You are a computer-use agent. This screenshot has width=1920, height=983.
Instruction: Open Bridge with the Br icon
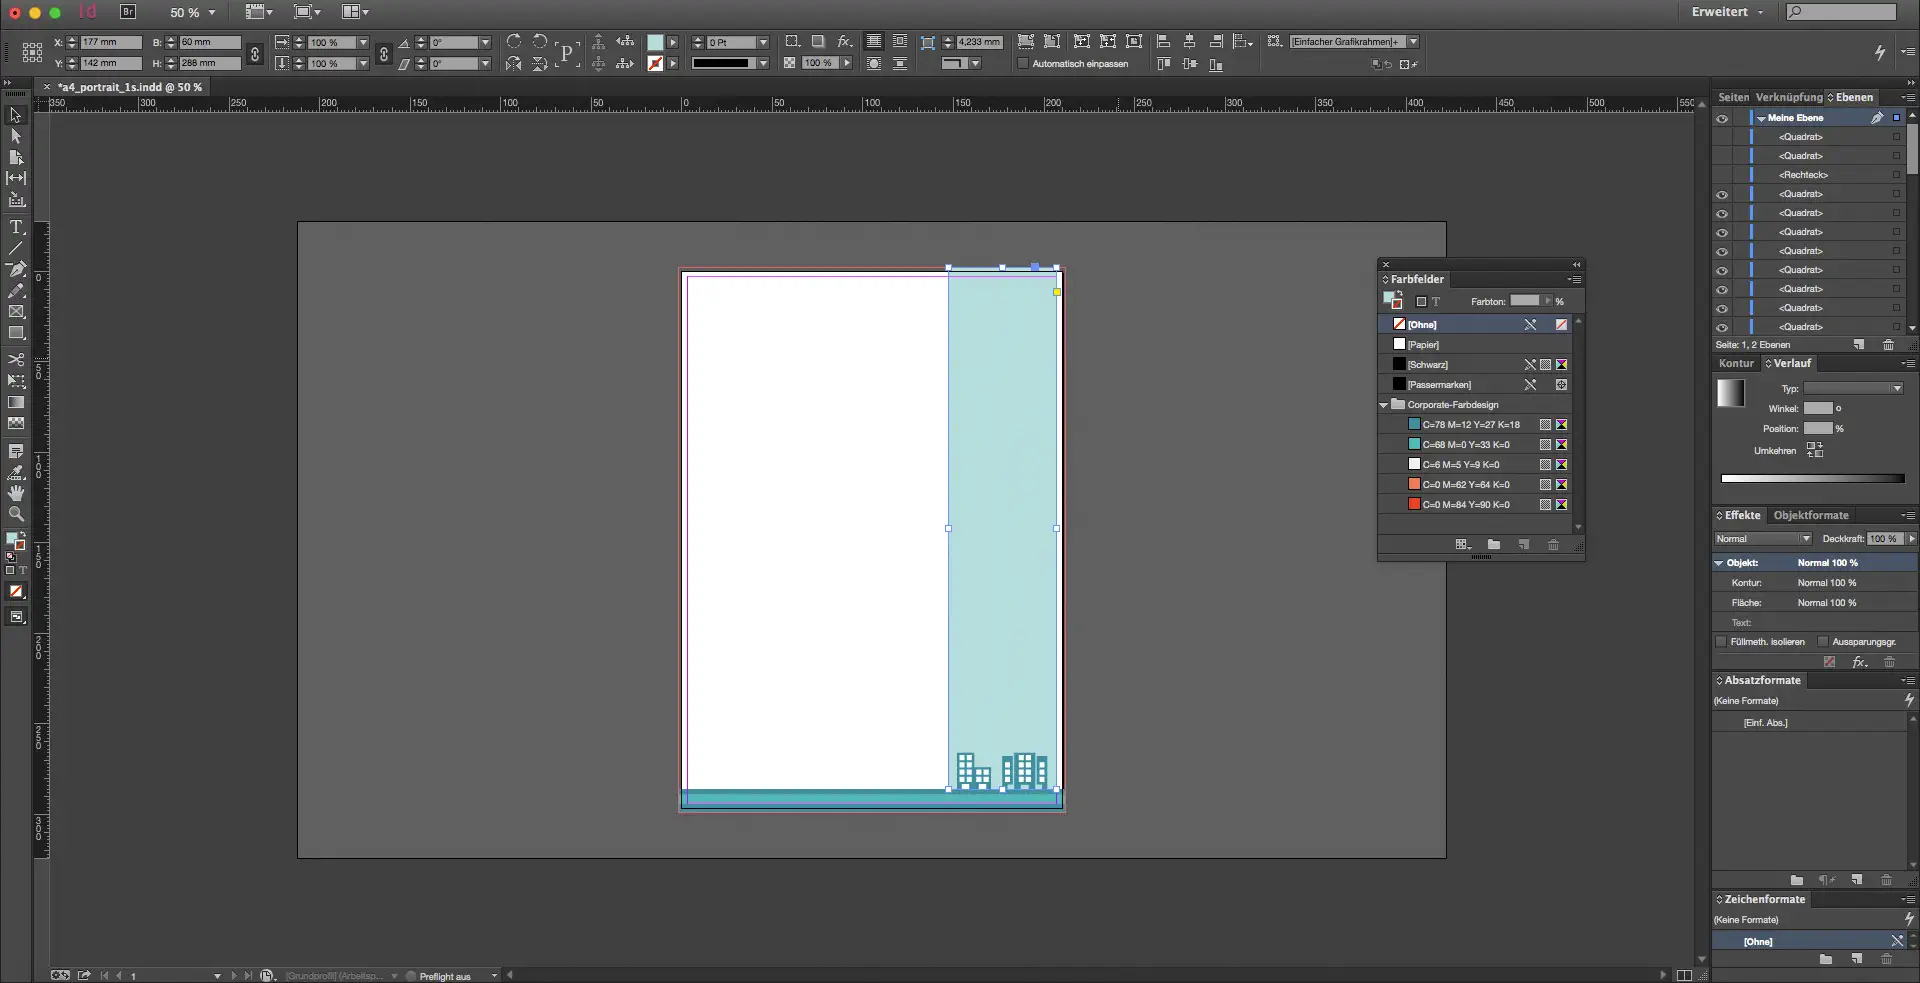click(128, 12)
